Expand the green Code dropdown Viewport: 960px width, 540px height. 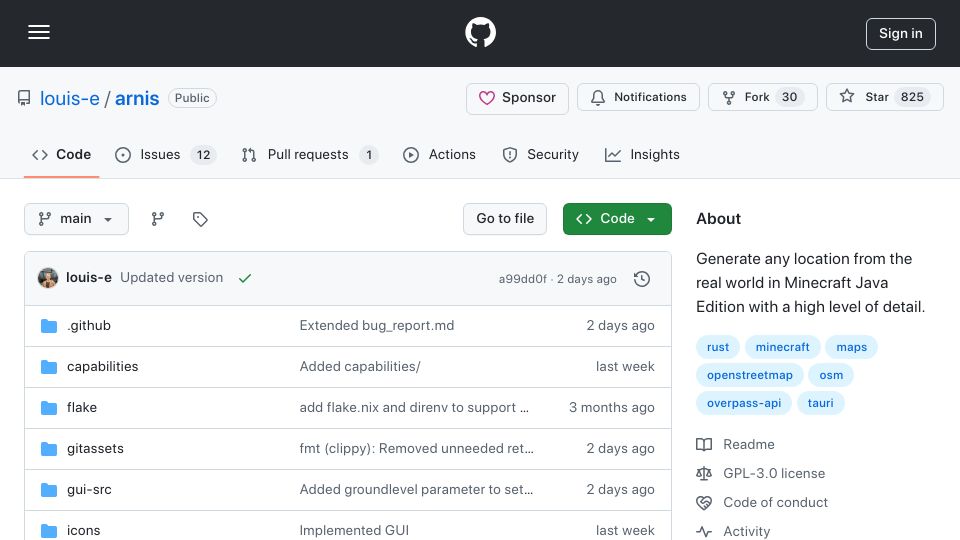pyautogui.click(x=617, y=219)
